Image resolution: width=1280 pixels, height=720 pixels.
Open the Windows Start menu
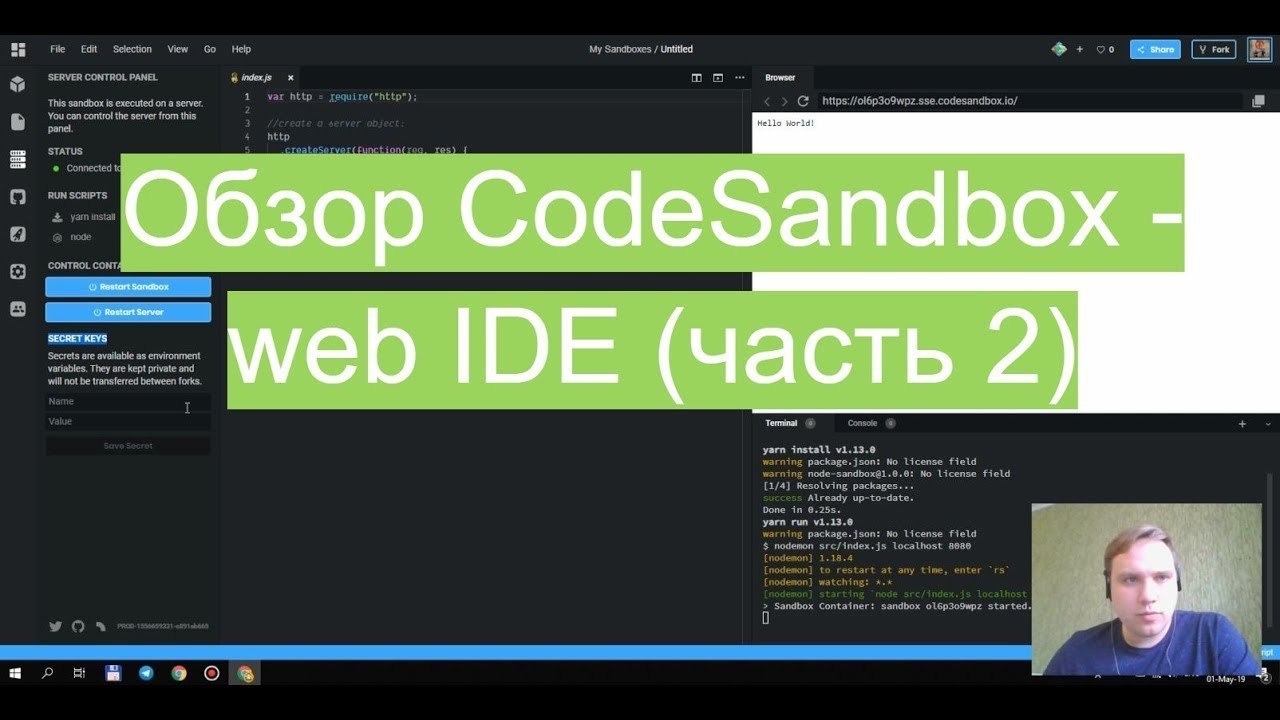click(16, 673)
